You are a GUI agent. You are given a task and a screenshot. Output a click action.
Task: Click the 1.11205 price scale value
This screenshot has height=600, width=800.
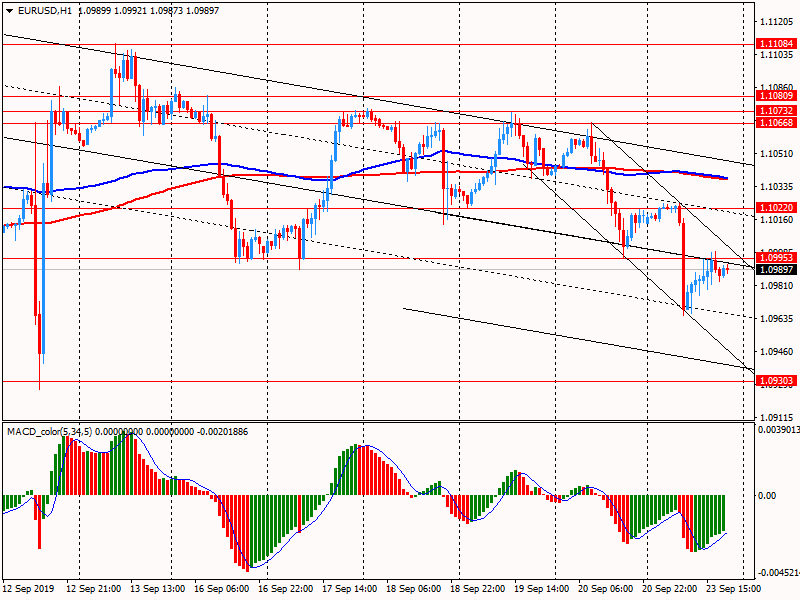[x=777, y=21]
